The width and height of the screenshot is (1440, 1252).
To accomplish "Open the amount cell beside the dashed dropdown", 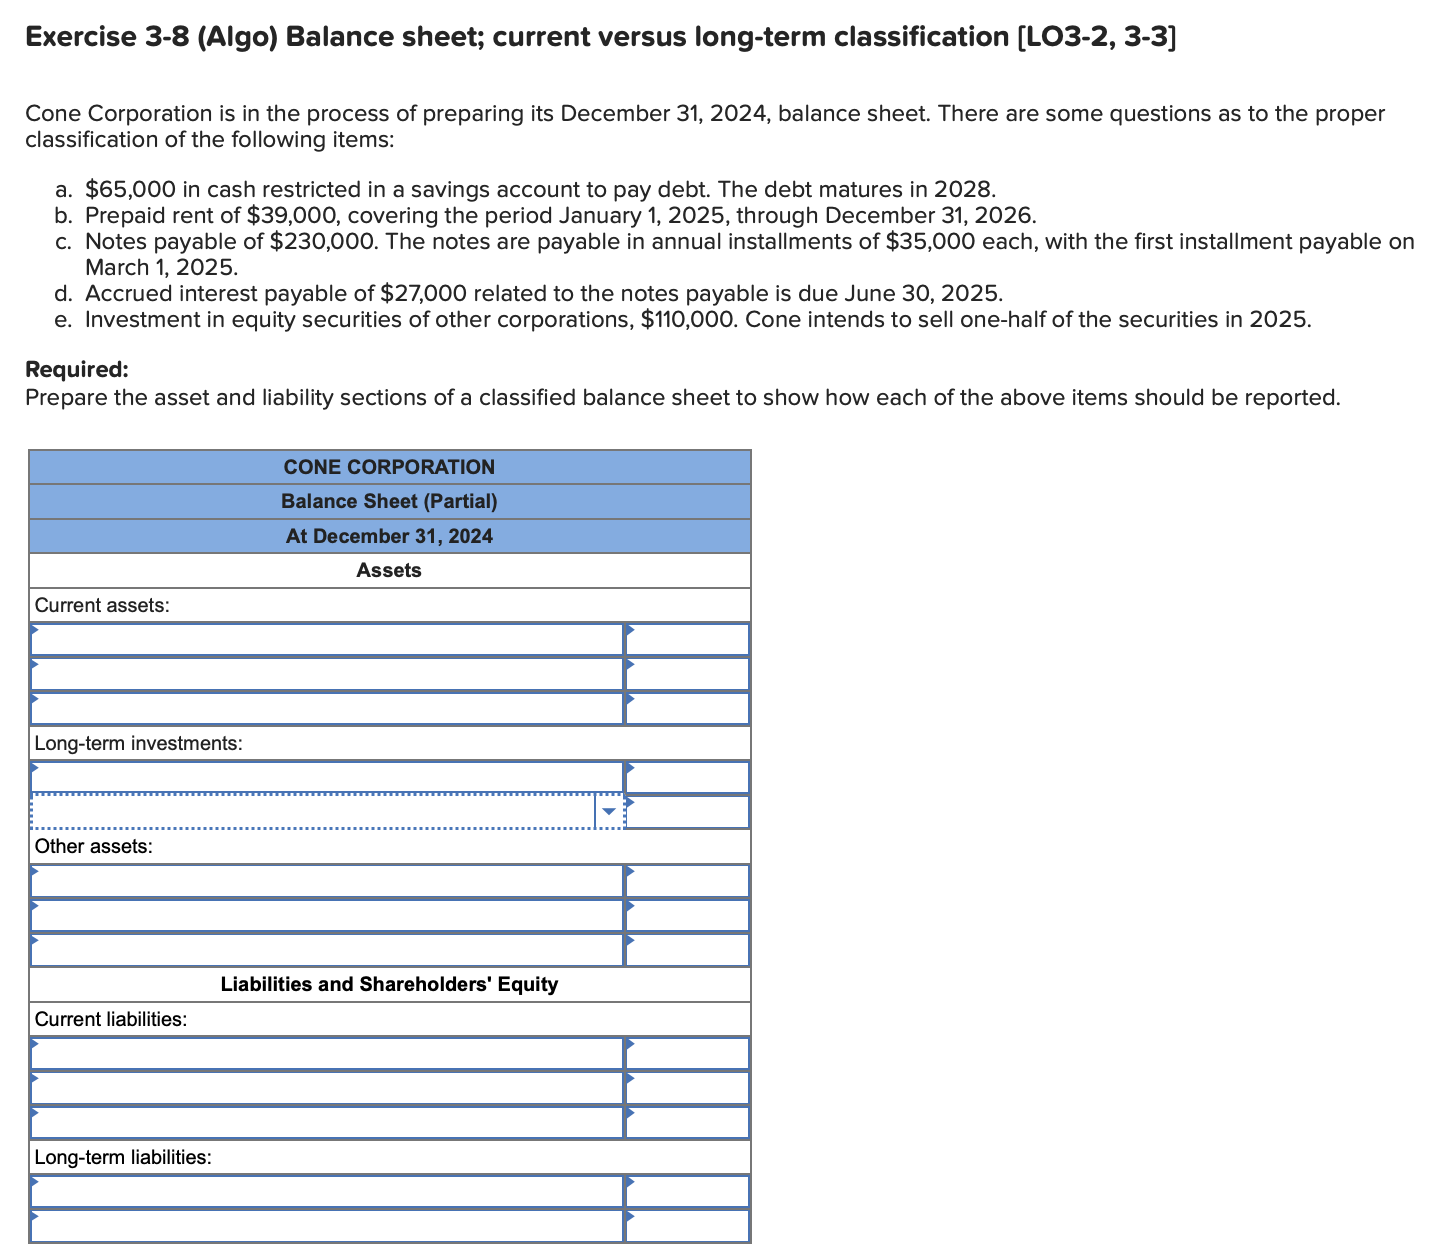I will (x=687, y=811).
